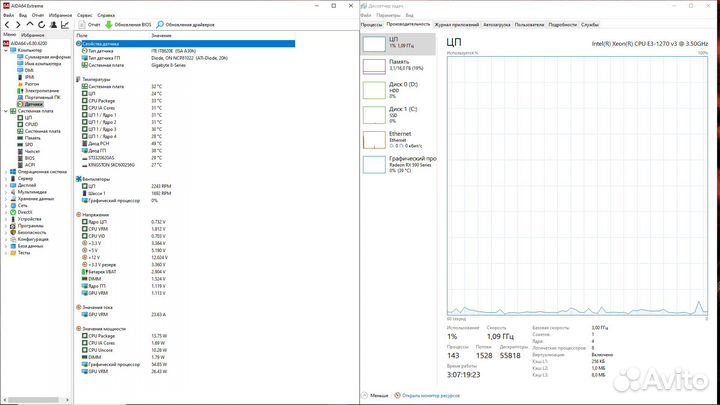The height and width of the screenshot is (405, 720).
Task: Select Тесты tree item
Action: (x=20, y=253)
